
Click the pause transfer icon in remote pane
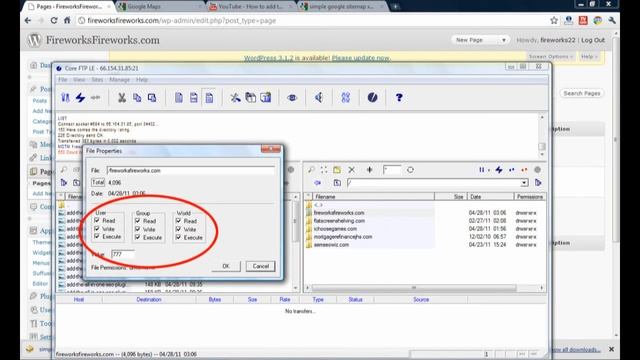click(x=482, y=170)
